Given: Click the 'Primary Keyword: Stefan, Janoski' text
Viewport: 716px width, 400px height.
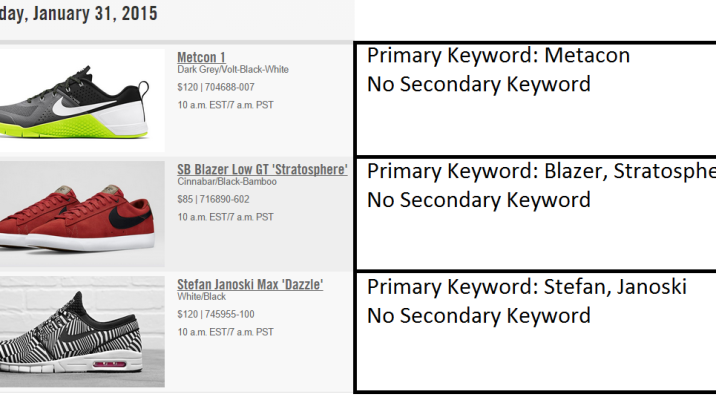Looking at the screenshot, I should (x=526, y=287).
